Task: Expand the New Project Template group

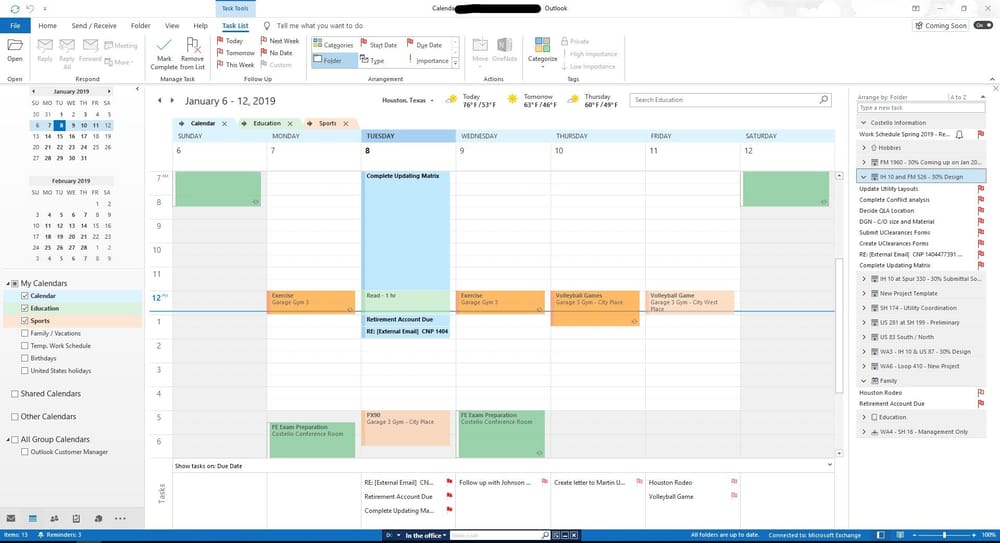Action: point(864,294)
